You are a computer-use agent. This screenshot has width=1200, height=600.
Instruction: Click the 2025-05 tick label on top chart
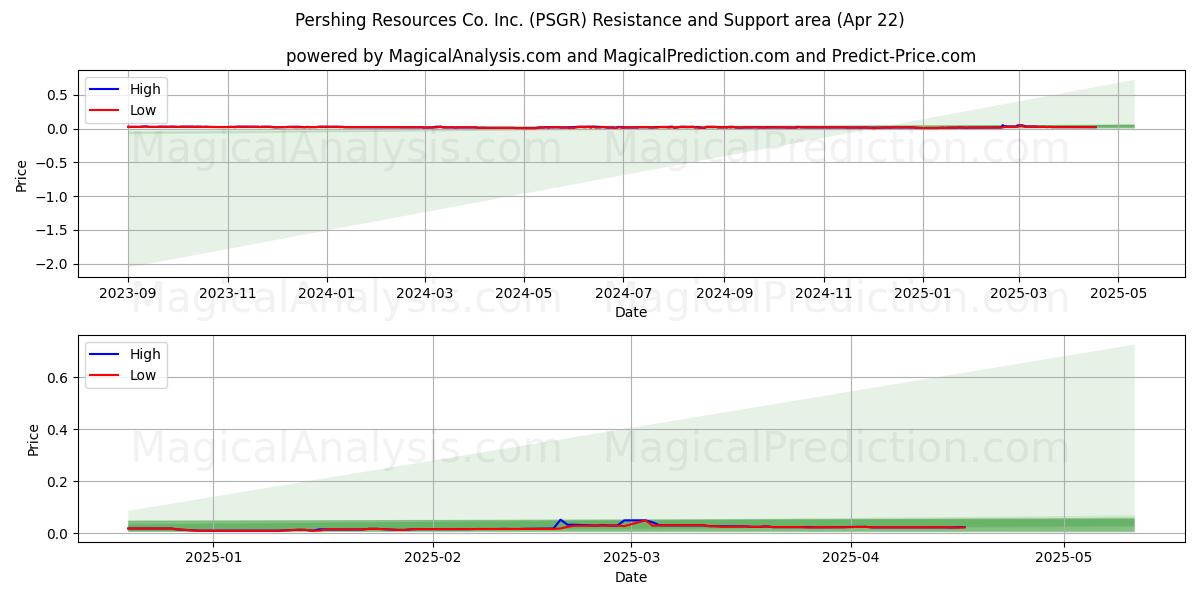(x=1118, y=294)
